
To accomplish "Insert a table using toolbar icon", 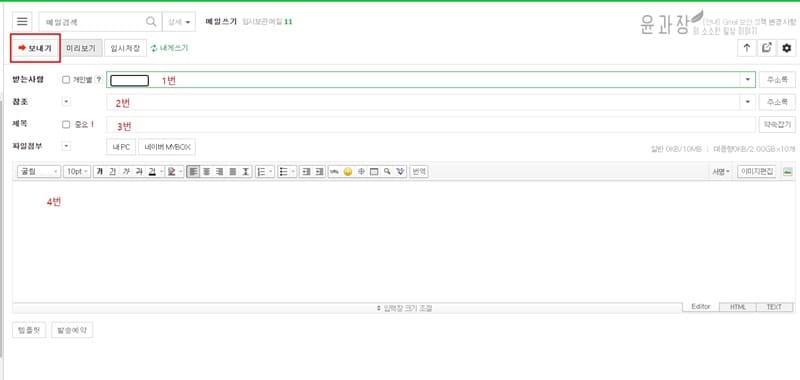I will [374, 172].
